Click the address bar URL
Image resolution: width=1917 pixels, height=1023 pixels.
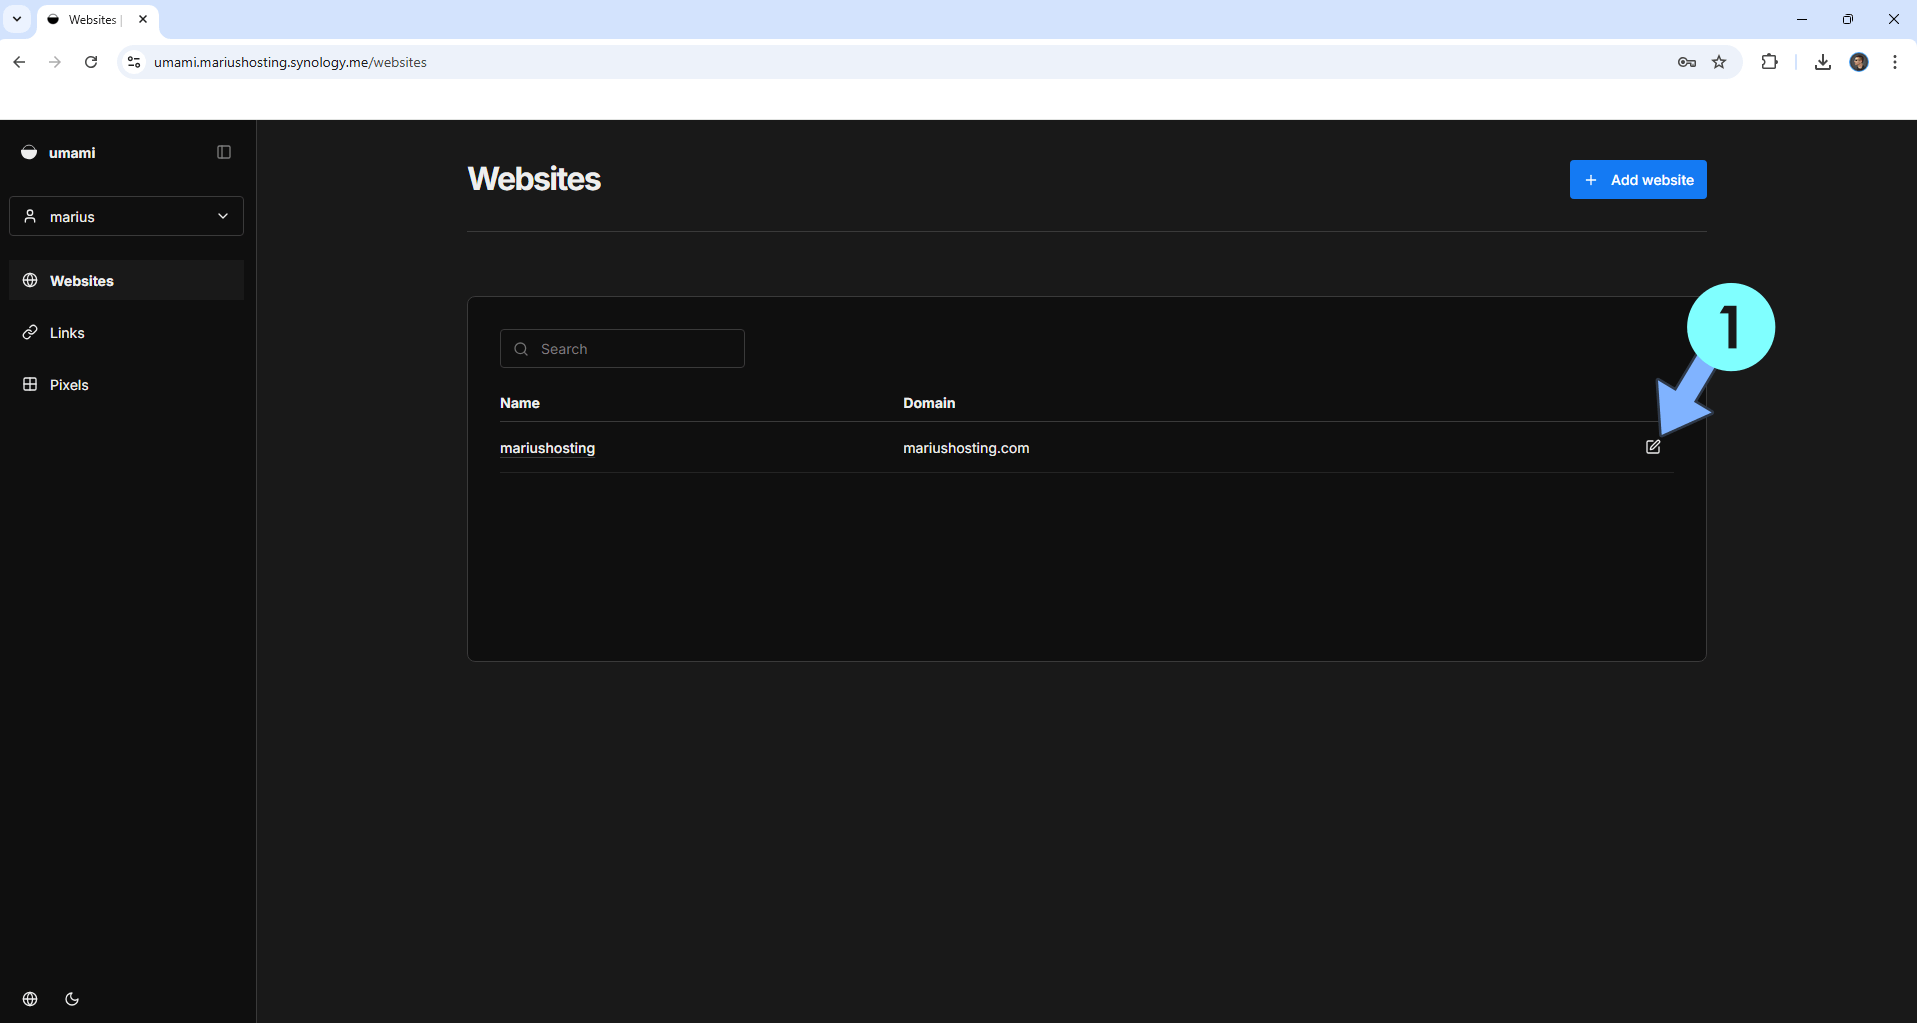[x=290, y=62]
